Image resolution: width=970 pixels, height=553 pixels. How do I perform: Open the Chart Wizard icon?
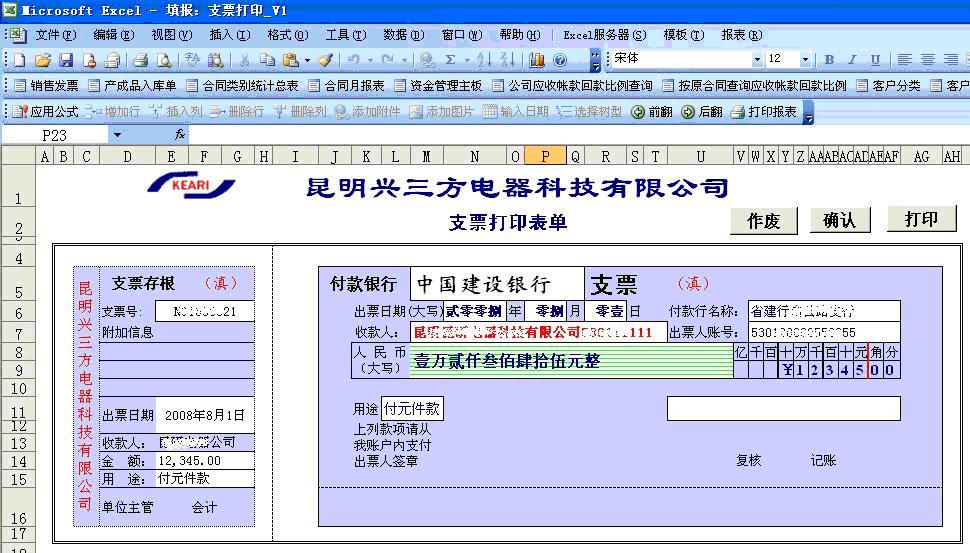[x=537, y=61]
